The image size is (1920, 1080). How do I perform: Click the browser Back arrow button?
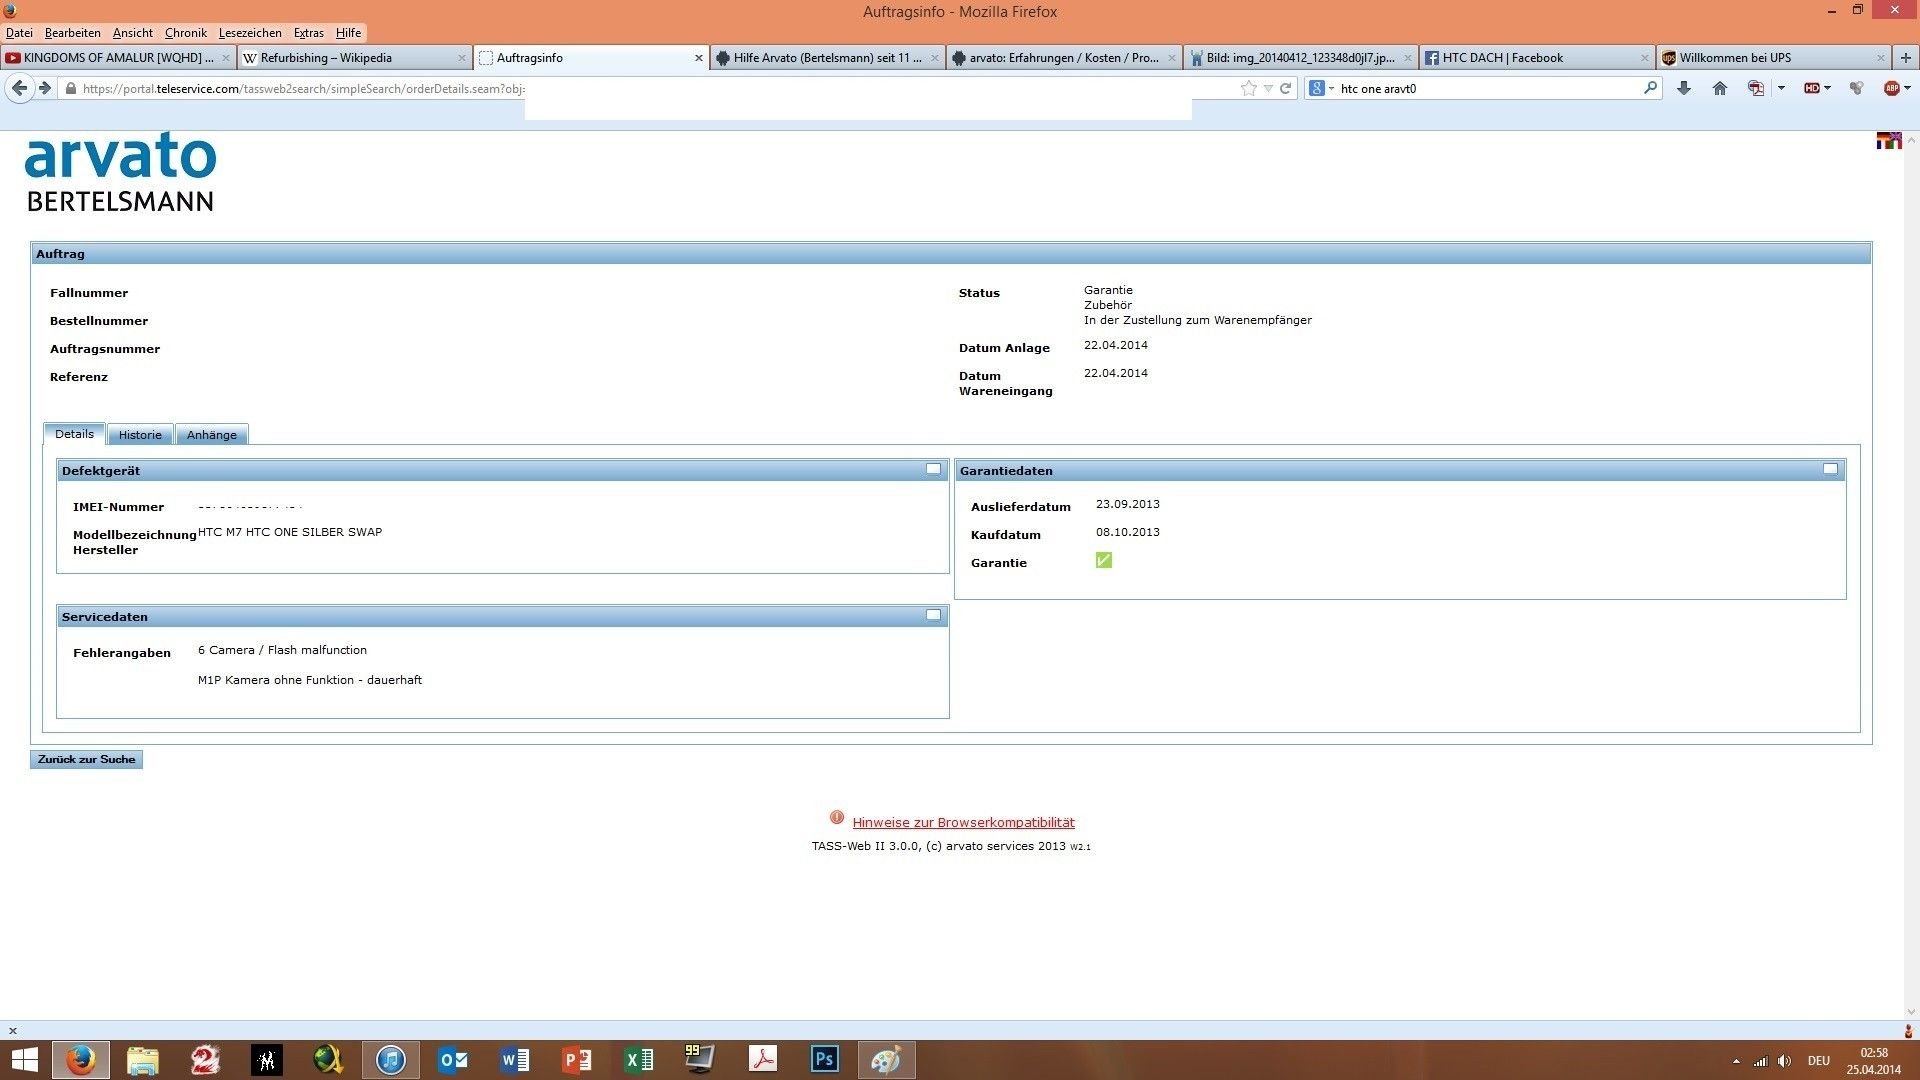pyautogui.click(x=19, y=88)
